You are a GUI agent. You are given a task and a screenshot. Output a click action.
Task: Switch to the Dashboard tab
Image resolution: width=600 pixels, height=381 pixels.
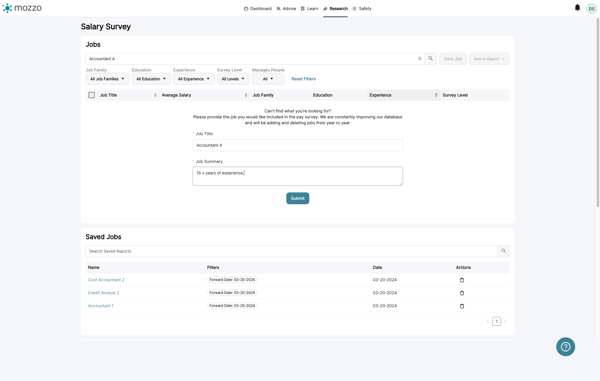pos(258,8)
